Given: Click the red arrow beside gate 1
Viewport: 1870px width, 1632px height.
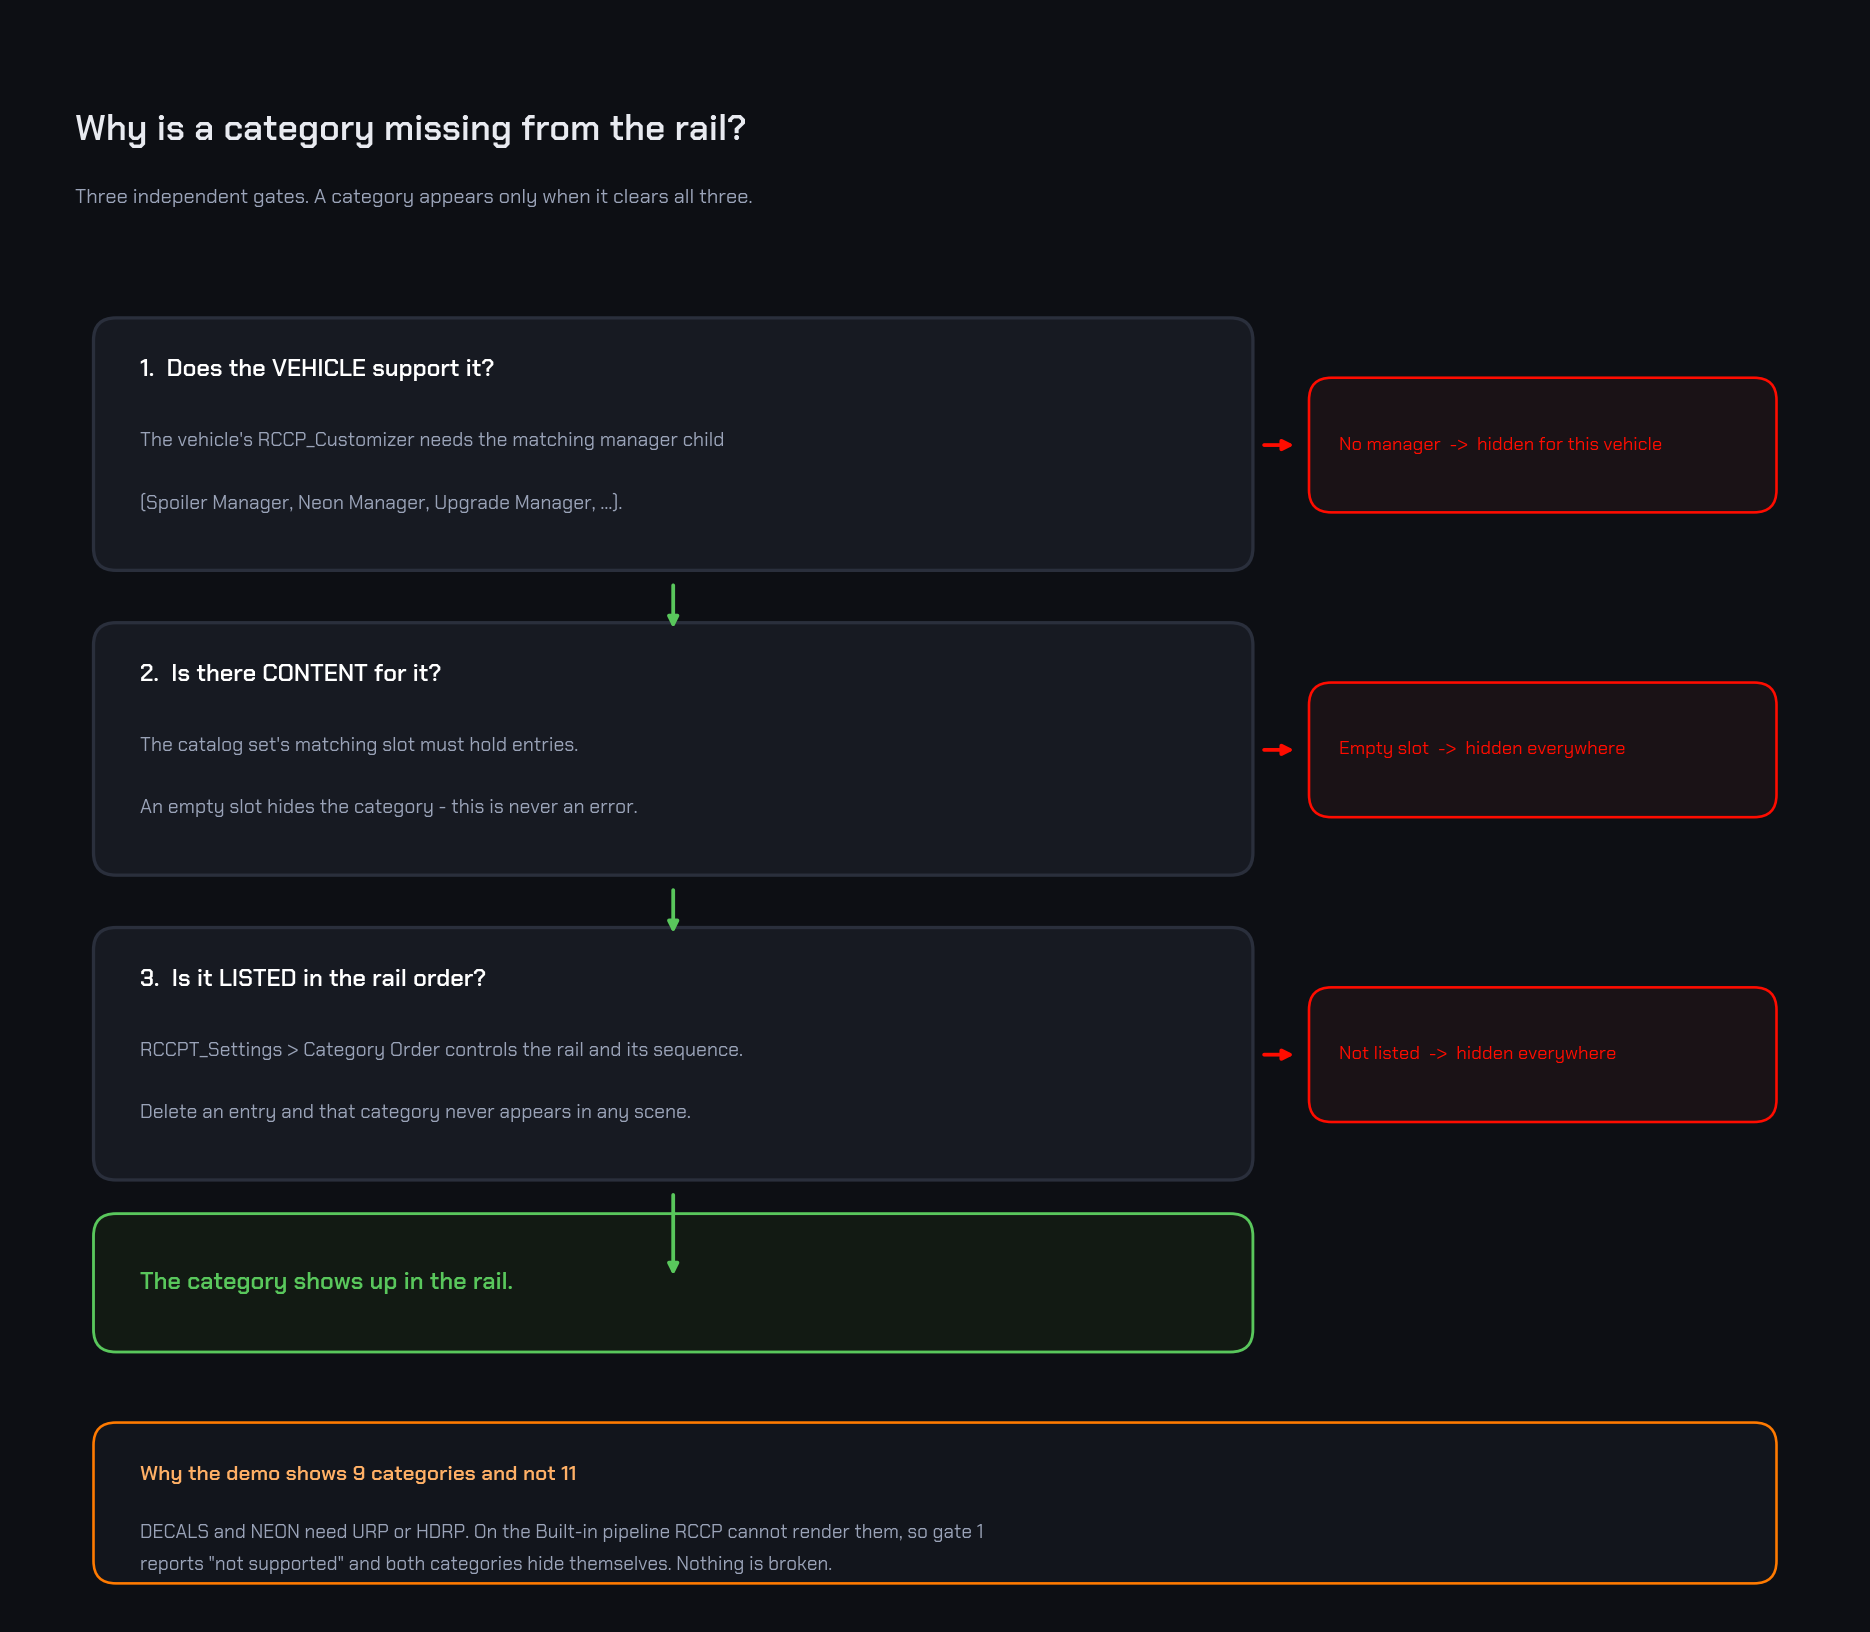Looking at the screenshot, I should [x=1277, y=445].
